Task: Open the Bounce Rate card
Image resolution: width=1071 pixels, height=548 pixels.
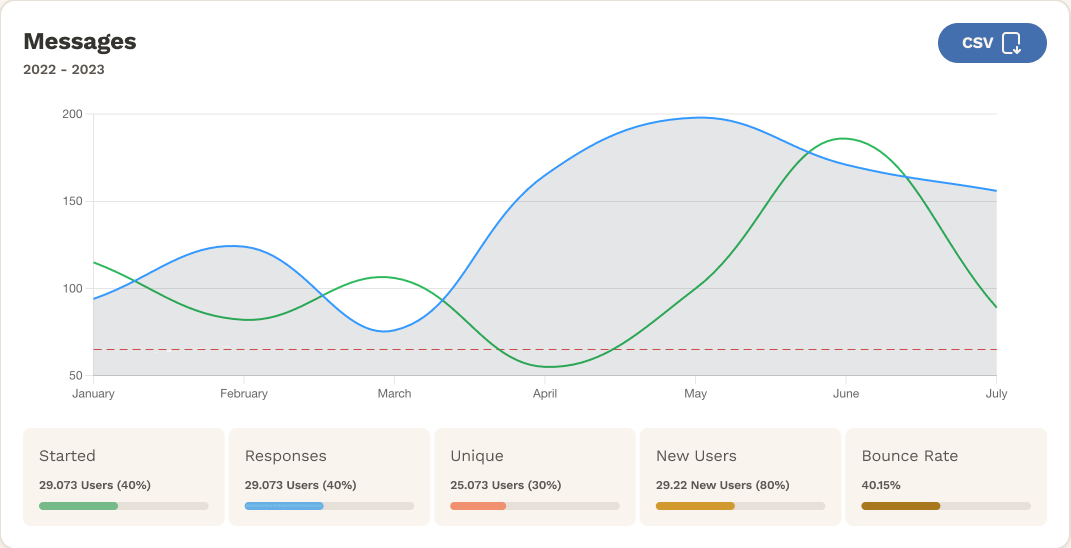Action: tap(946, 477)
